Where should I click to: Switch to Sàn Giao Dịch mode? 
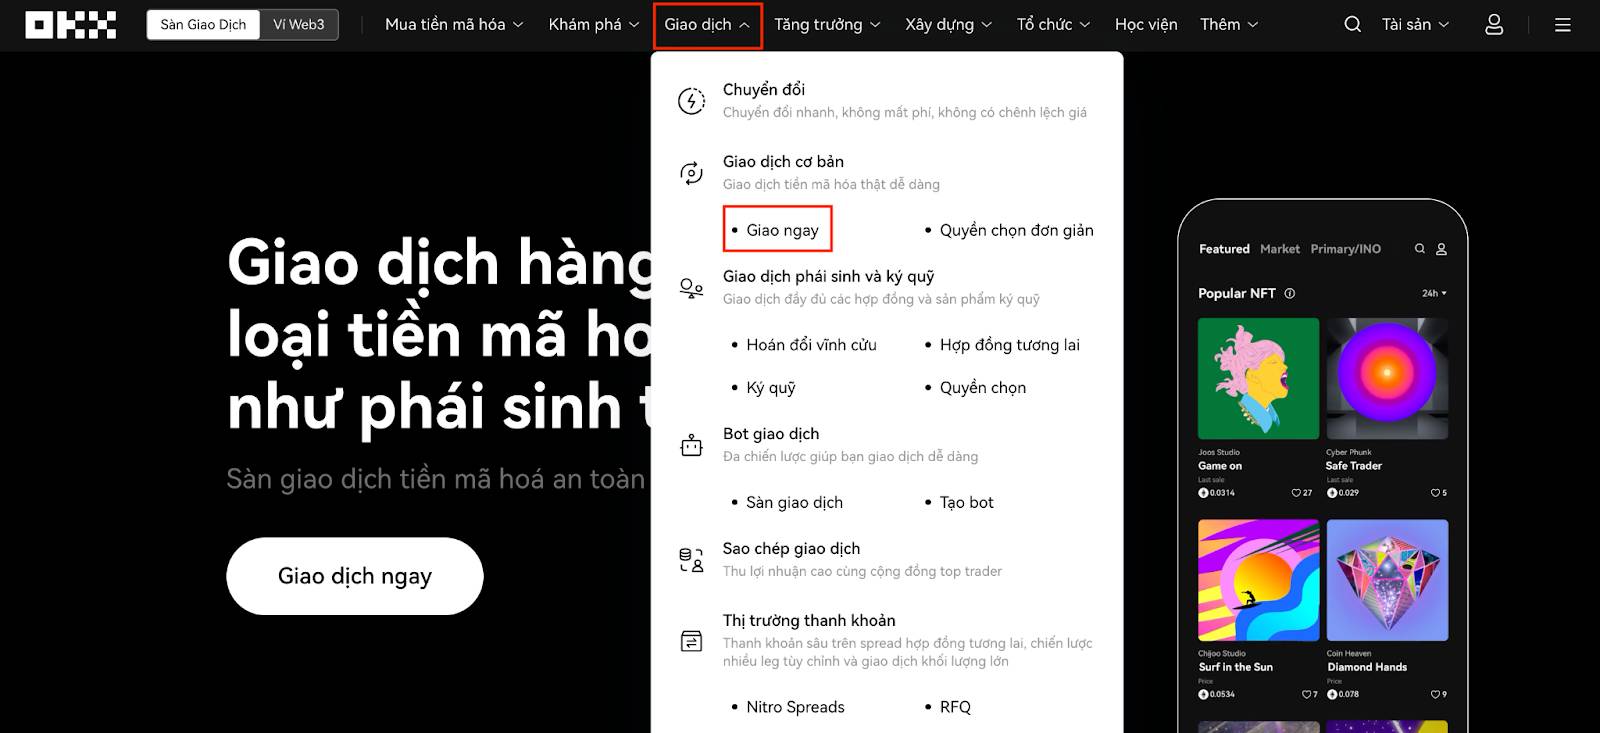203,24
